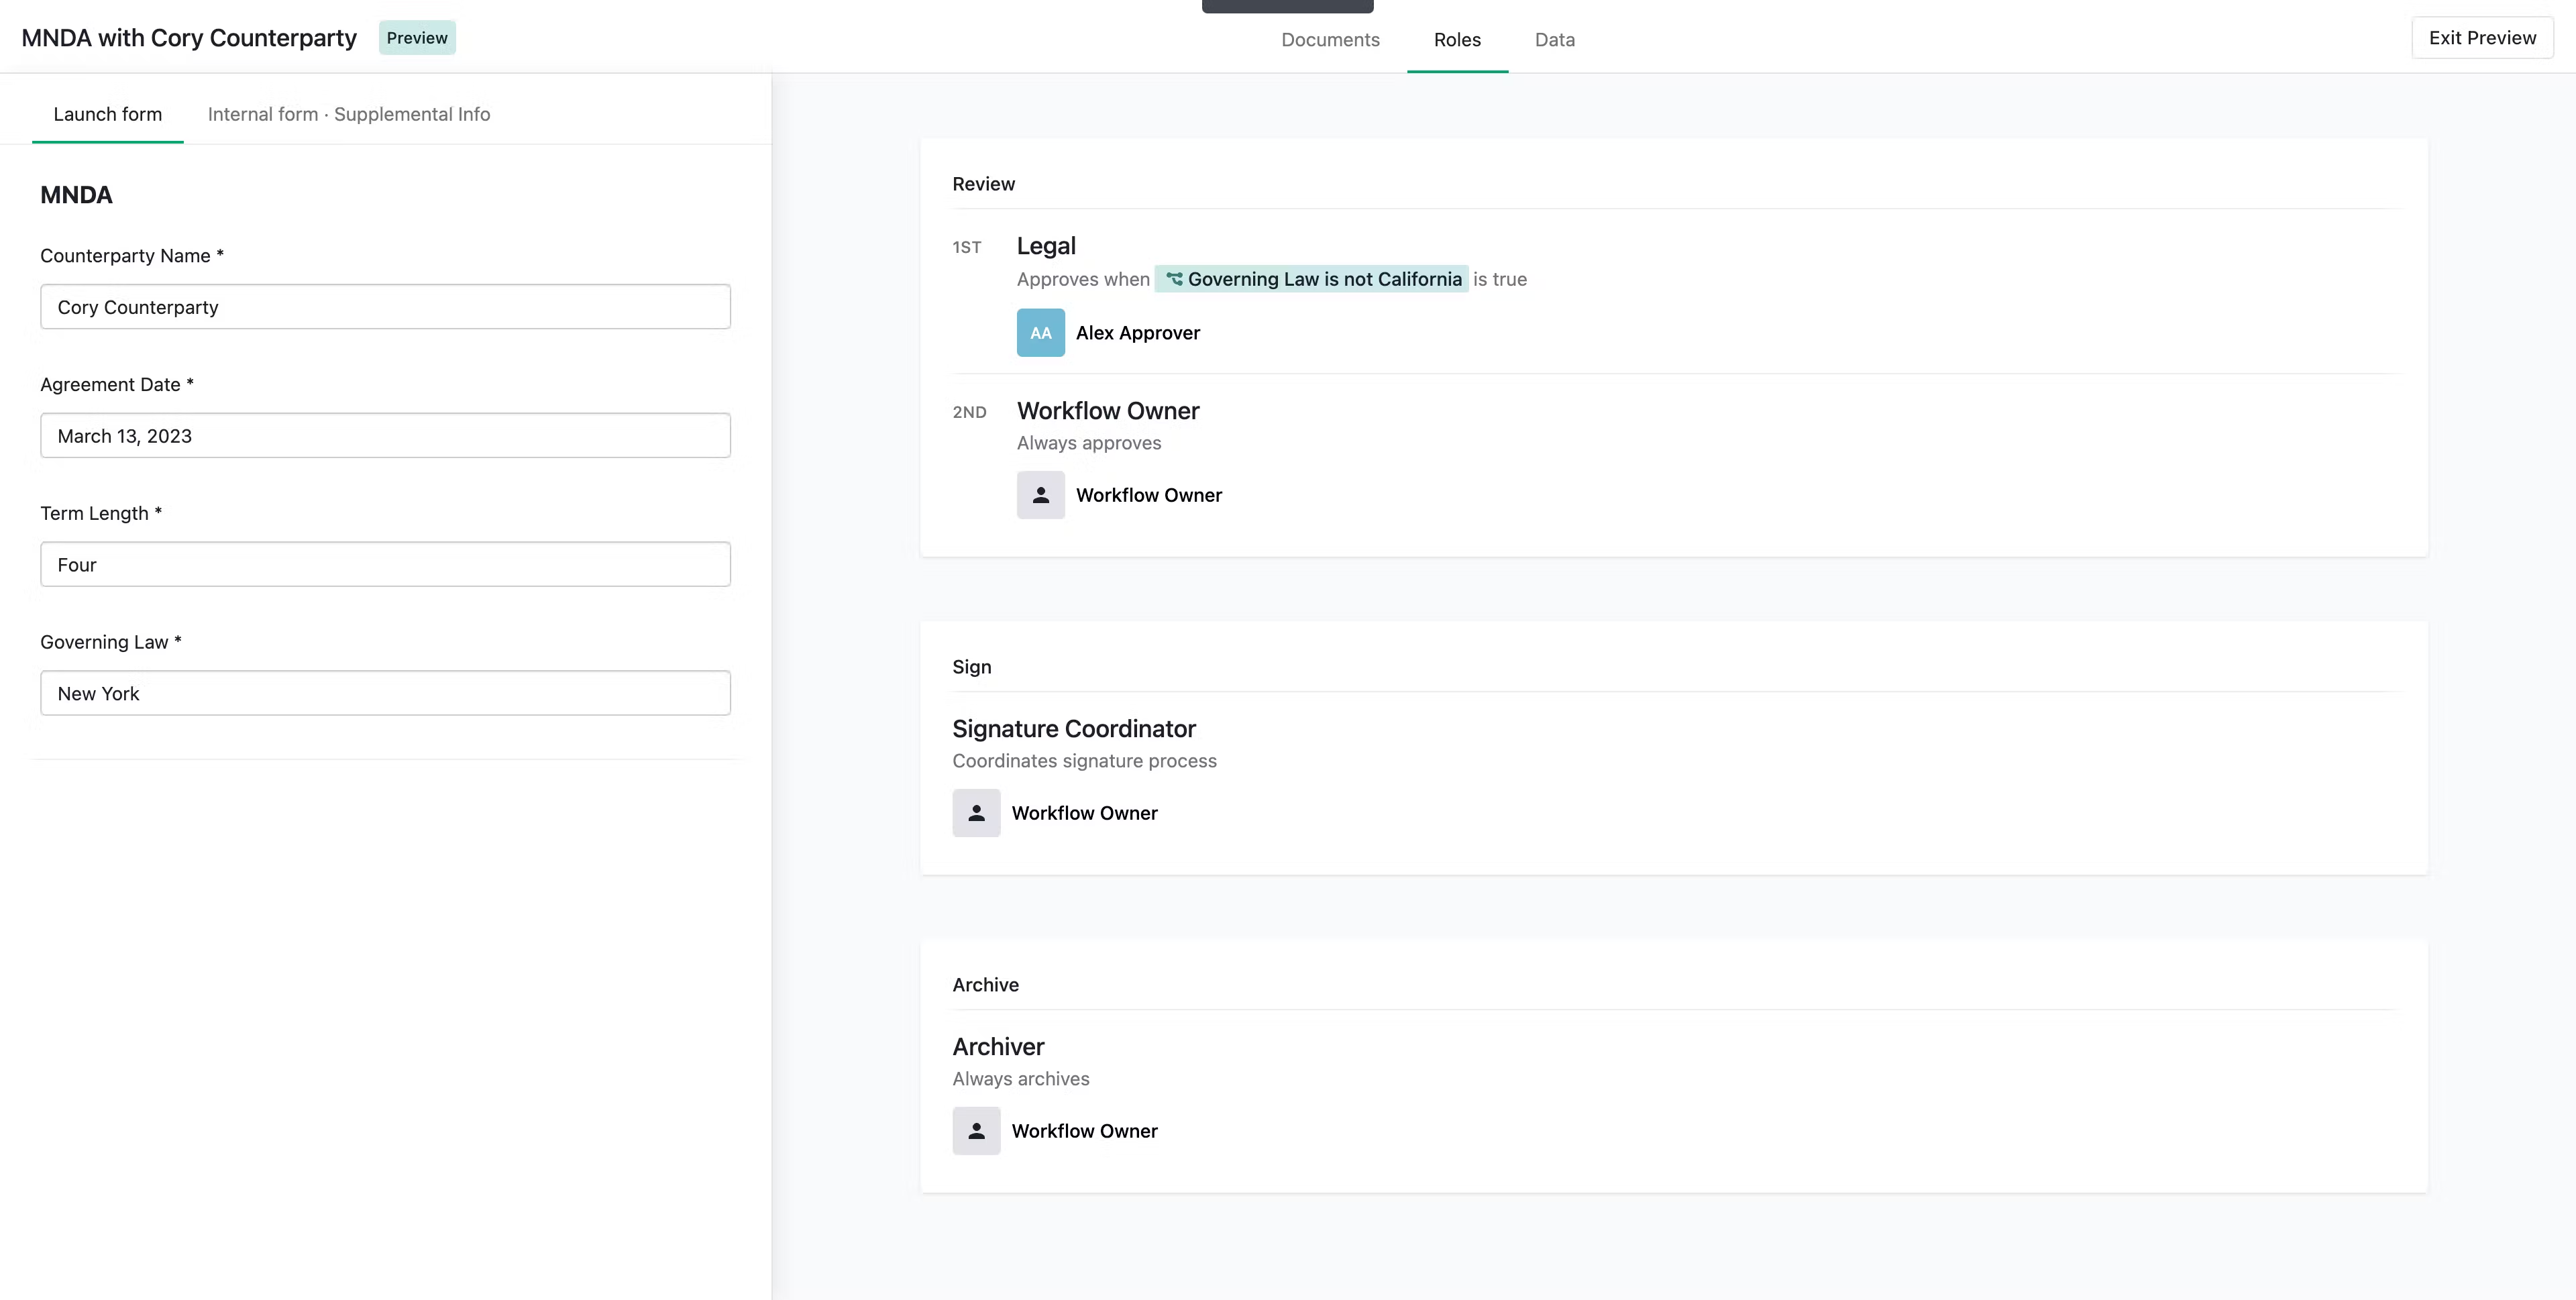Click Workflow Owner name under Archiver
This screenshot has width=2576, height=1300.
pyautogui.click(x=1085, y=1131)
